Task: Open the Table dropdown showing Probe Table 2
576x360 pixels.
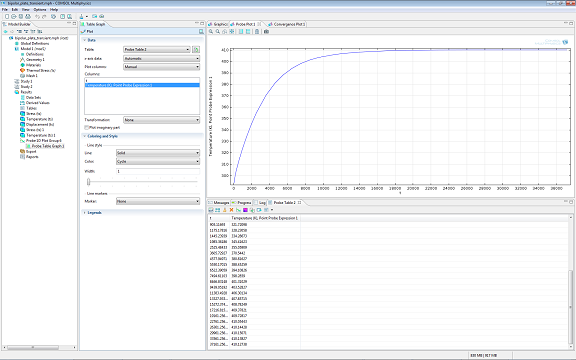Action: [x=157, y=49]
